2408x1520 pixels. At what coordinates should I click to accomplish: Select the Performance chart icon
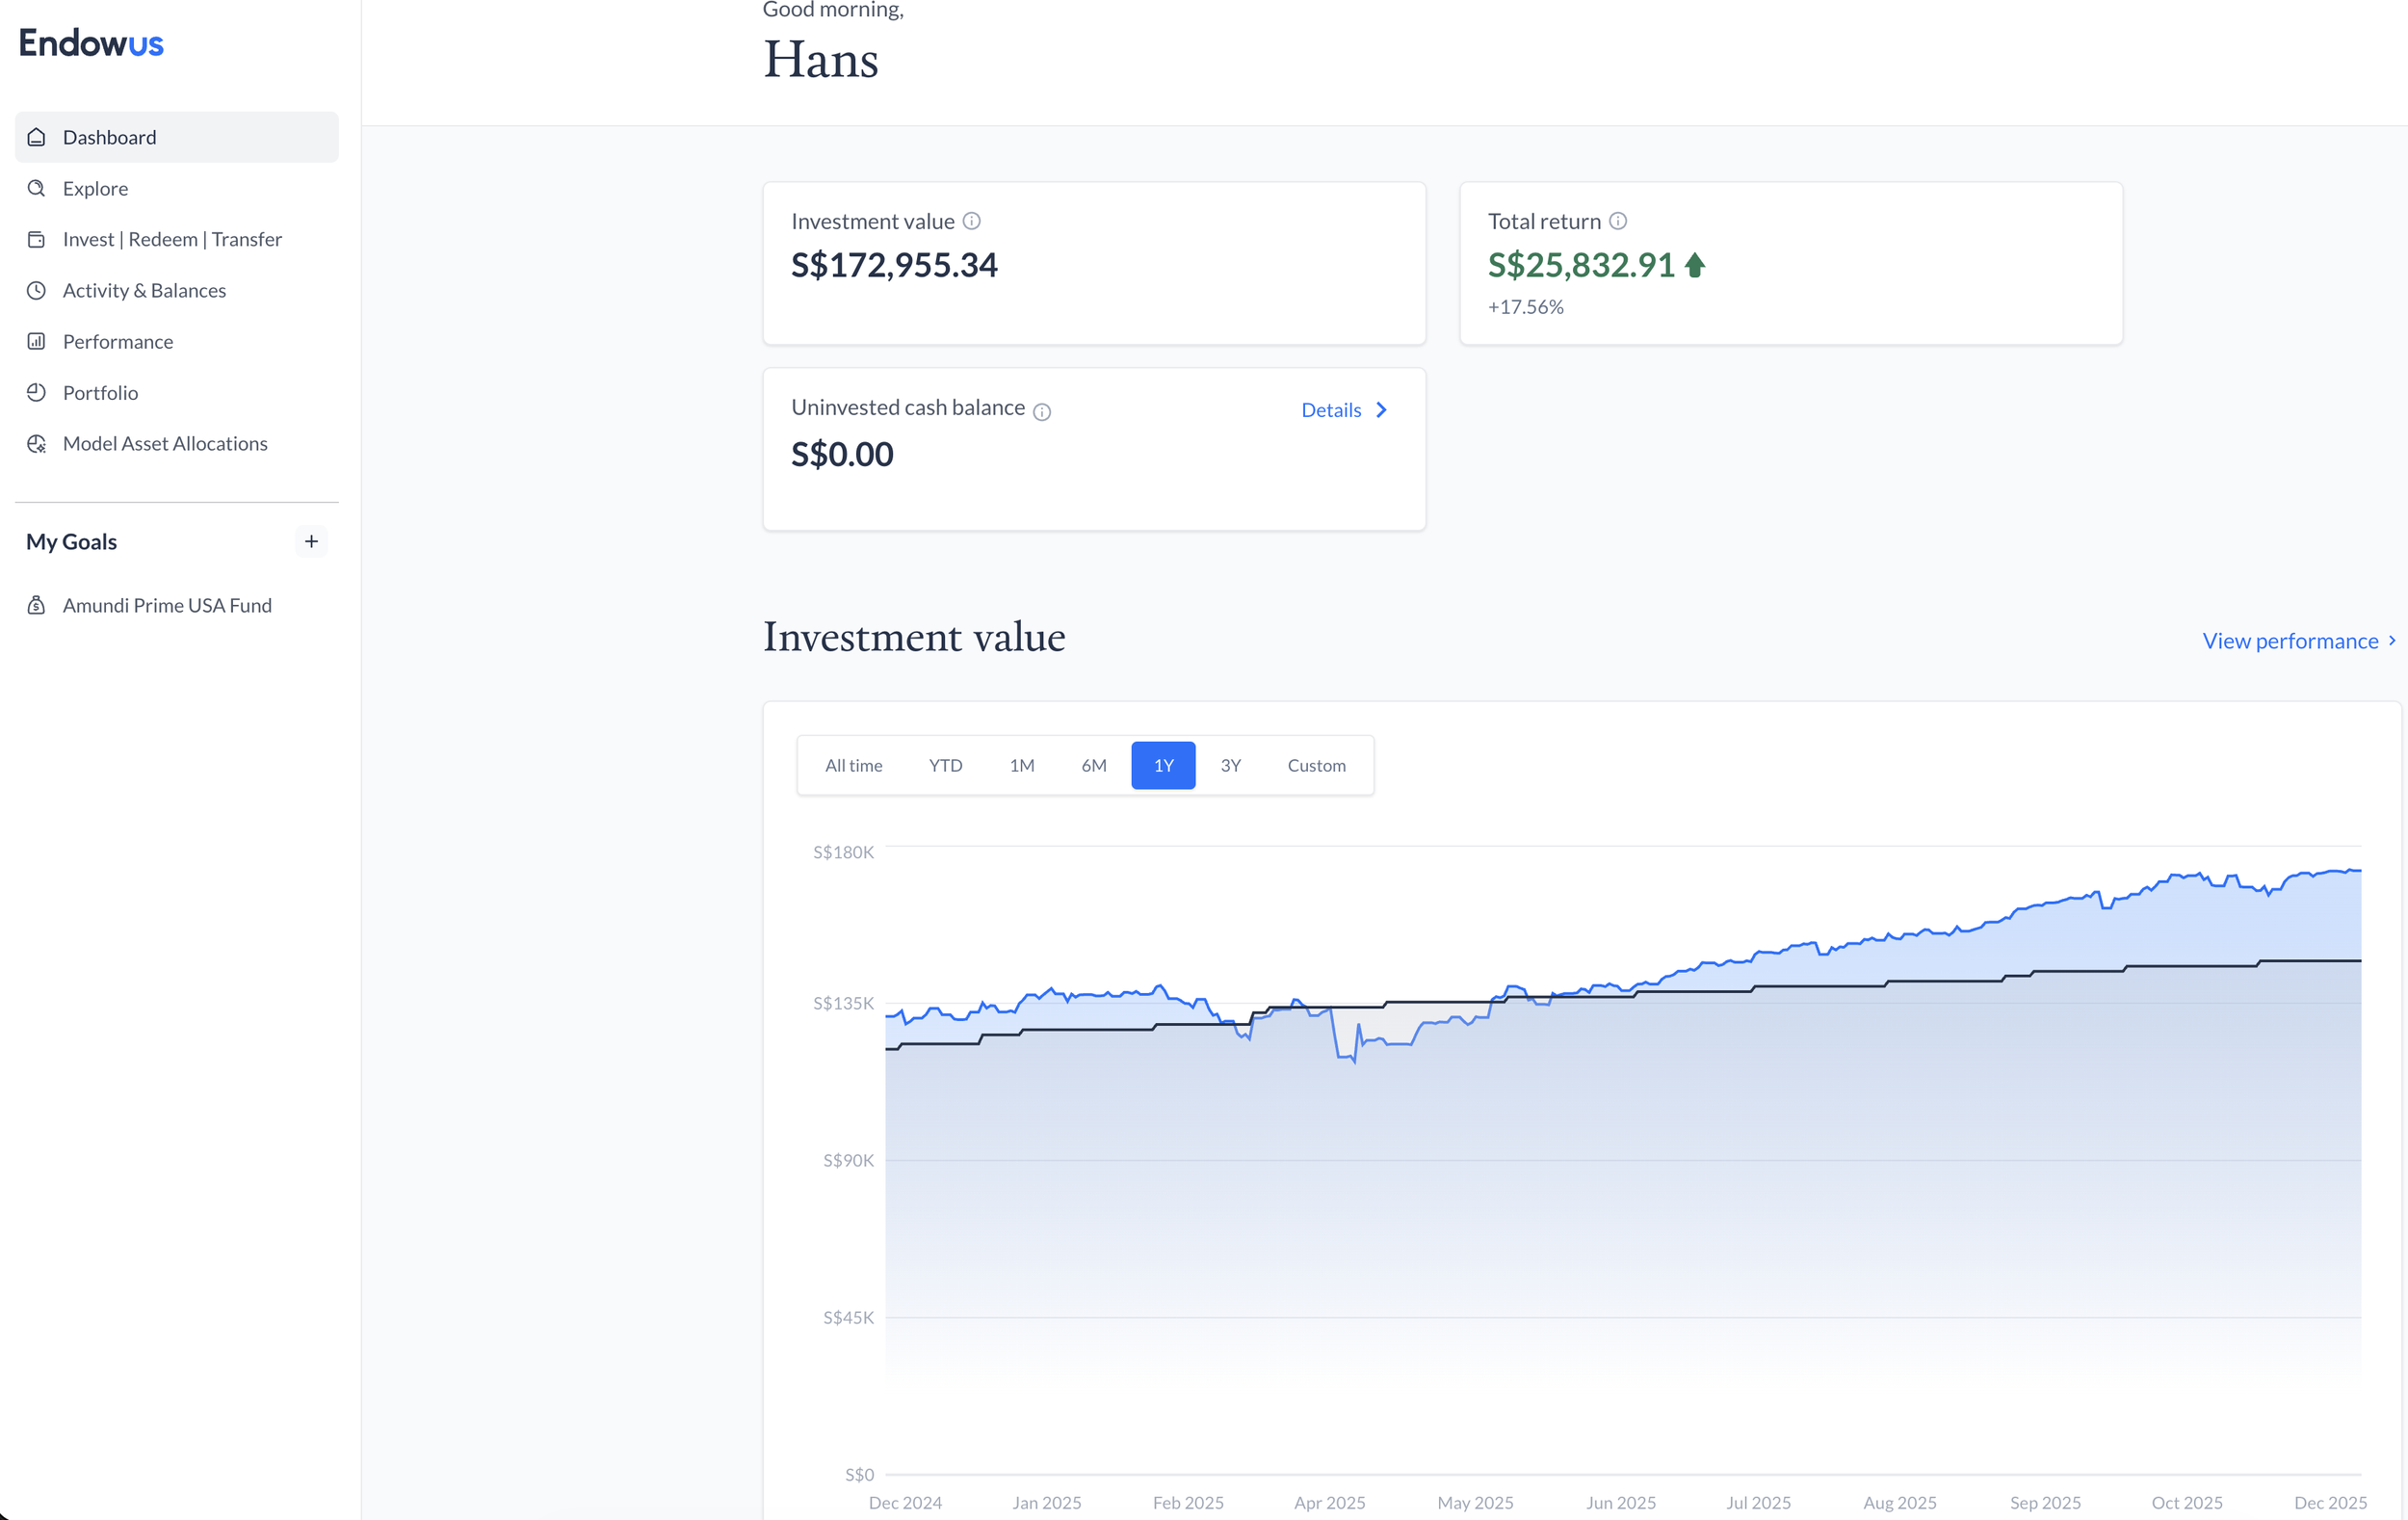point(36,341)
